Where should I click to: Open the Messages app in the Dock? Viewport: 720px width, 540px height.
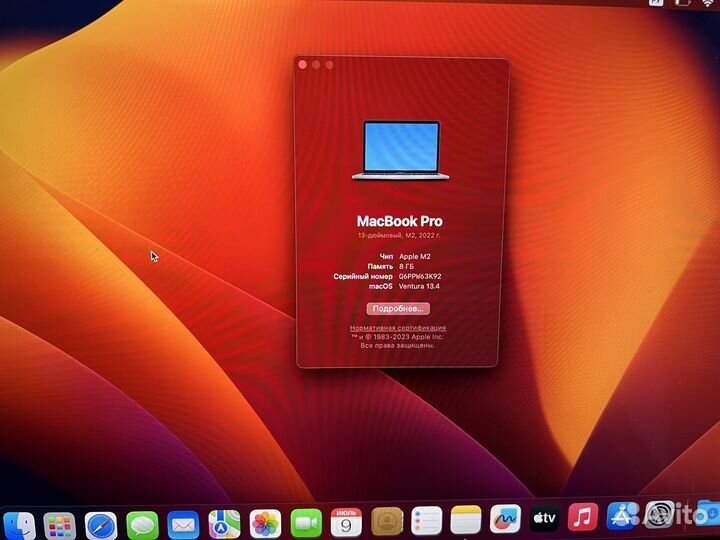[x=142, y=525]
